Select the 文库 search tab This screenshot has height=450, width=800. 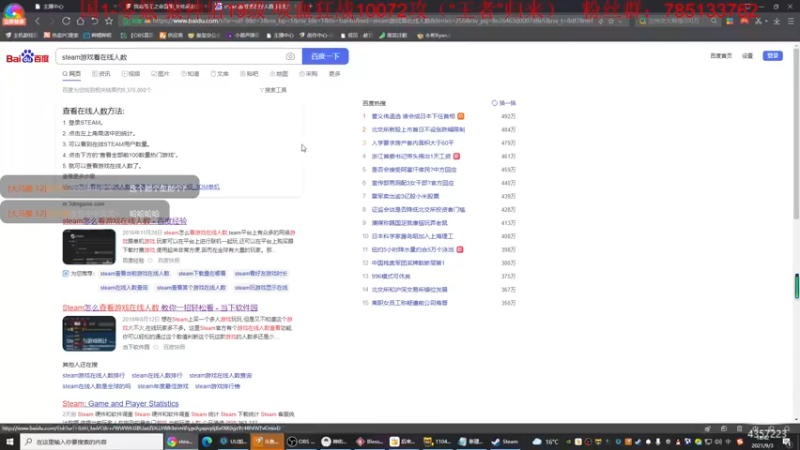[219, 74]
